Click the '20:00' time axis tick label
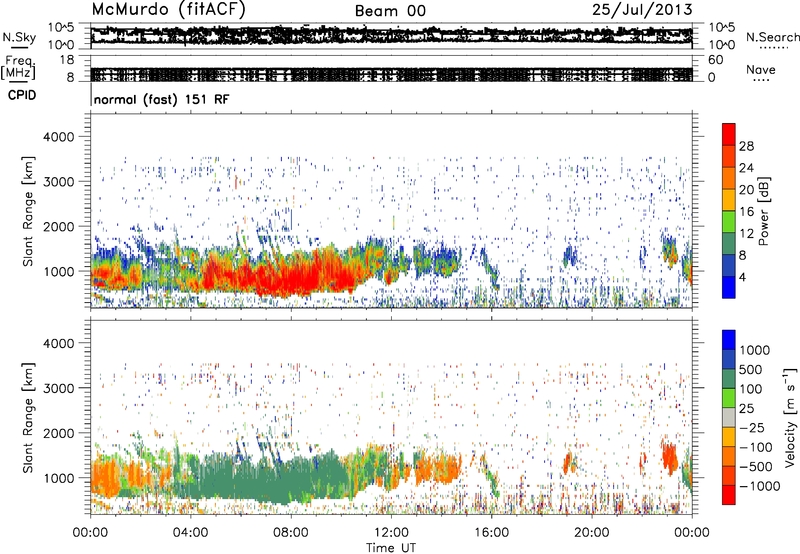 tap(592, 533)
